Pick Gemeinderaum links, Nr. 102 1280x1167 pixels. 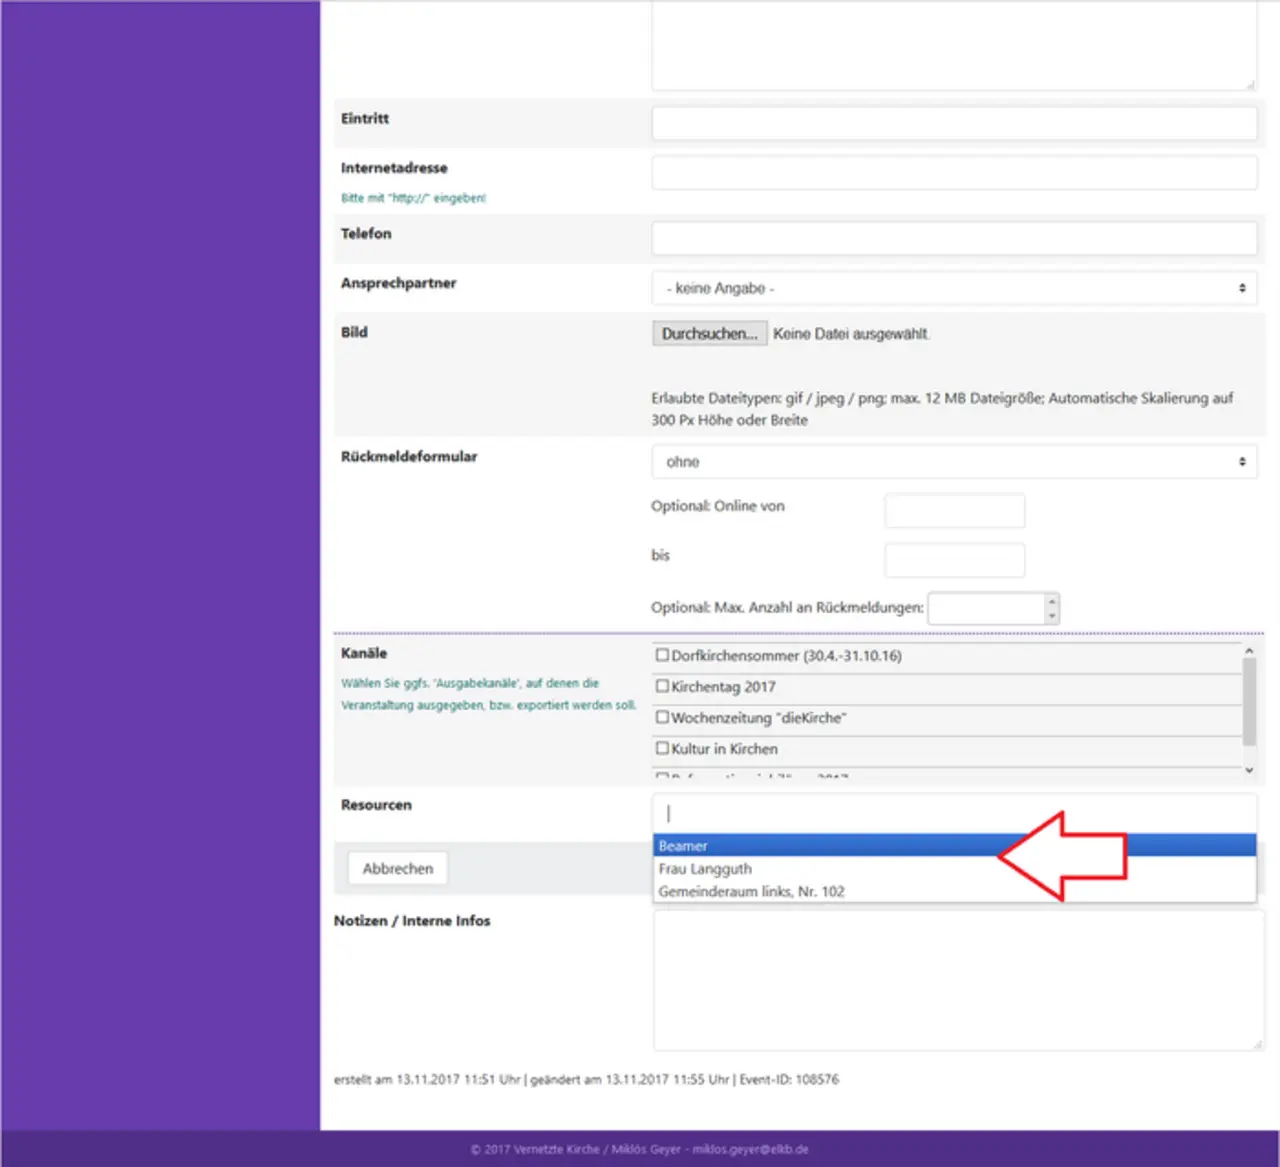954,891
